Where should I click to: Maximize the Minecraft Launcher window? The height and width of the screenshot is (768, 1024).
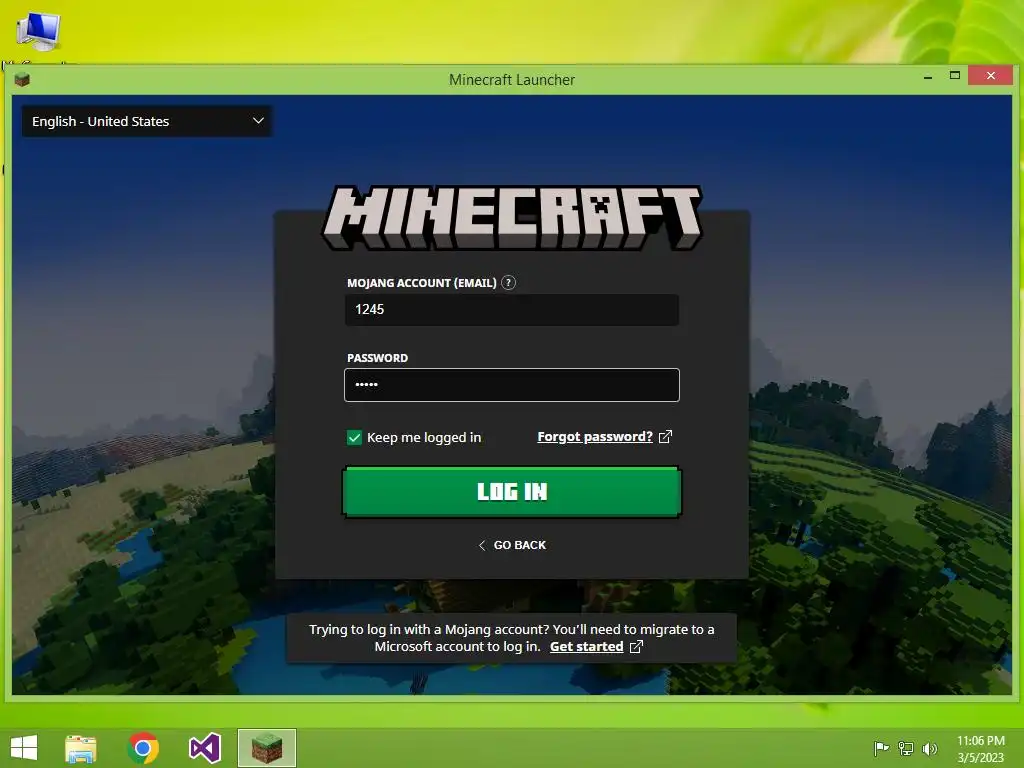coord(955,76)
